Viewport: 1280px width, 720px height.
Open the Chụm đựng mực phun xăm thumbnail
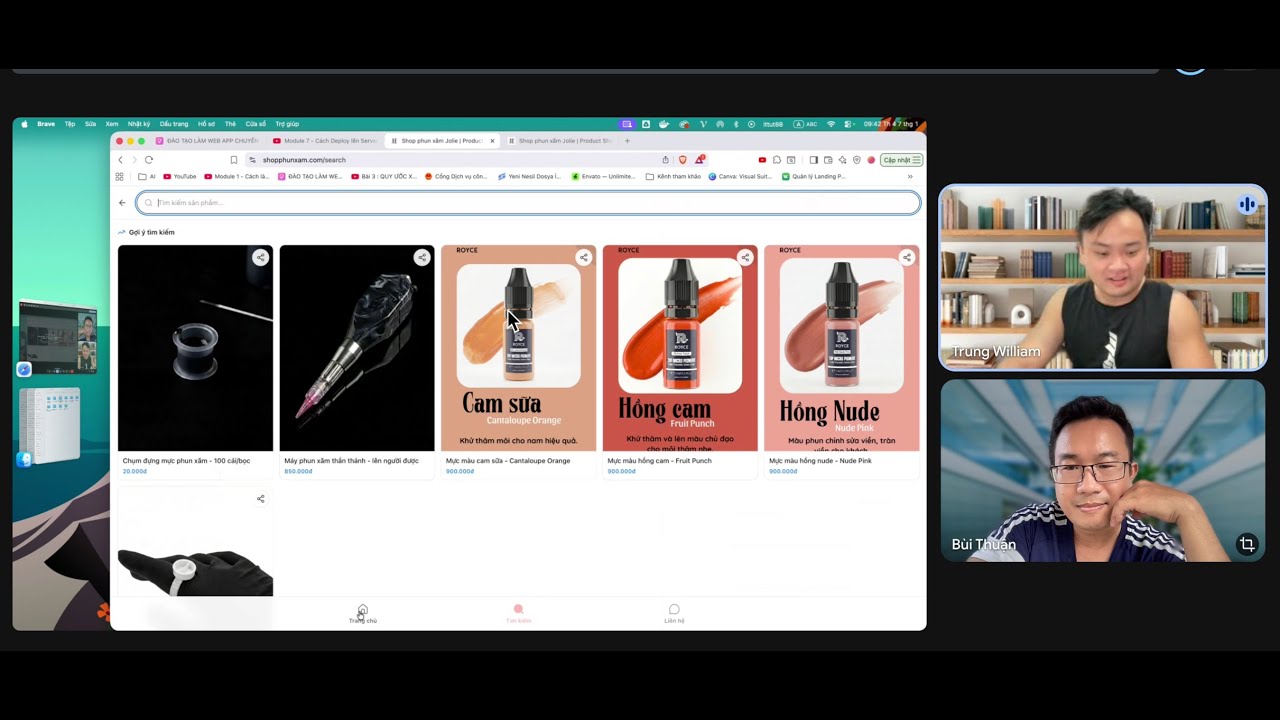[x=195, y=348]
